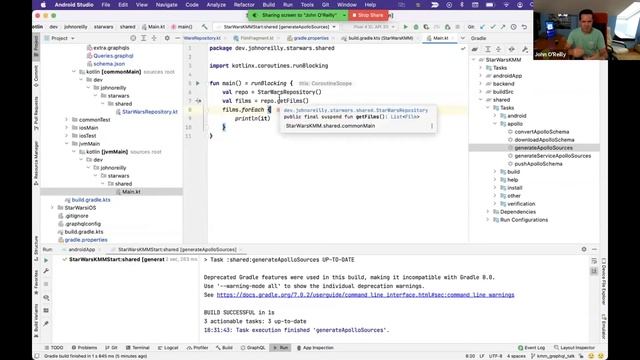Viewport: 640px width, 360px height.
Task: Click Collapse All in the Project panel header
Action: (x=154, y=38)
